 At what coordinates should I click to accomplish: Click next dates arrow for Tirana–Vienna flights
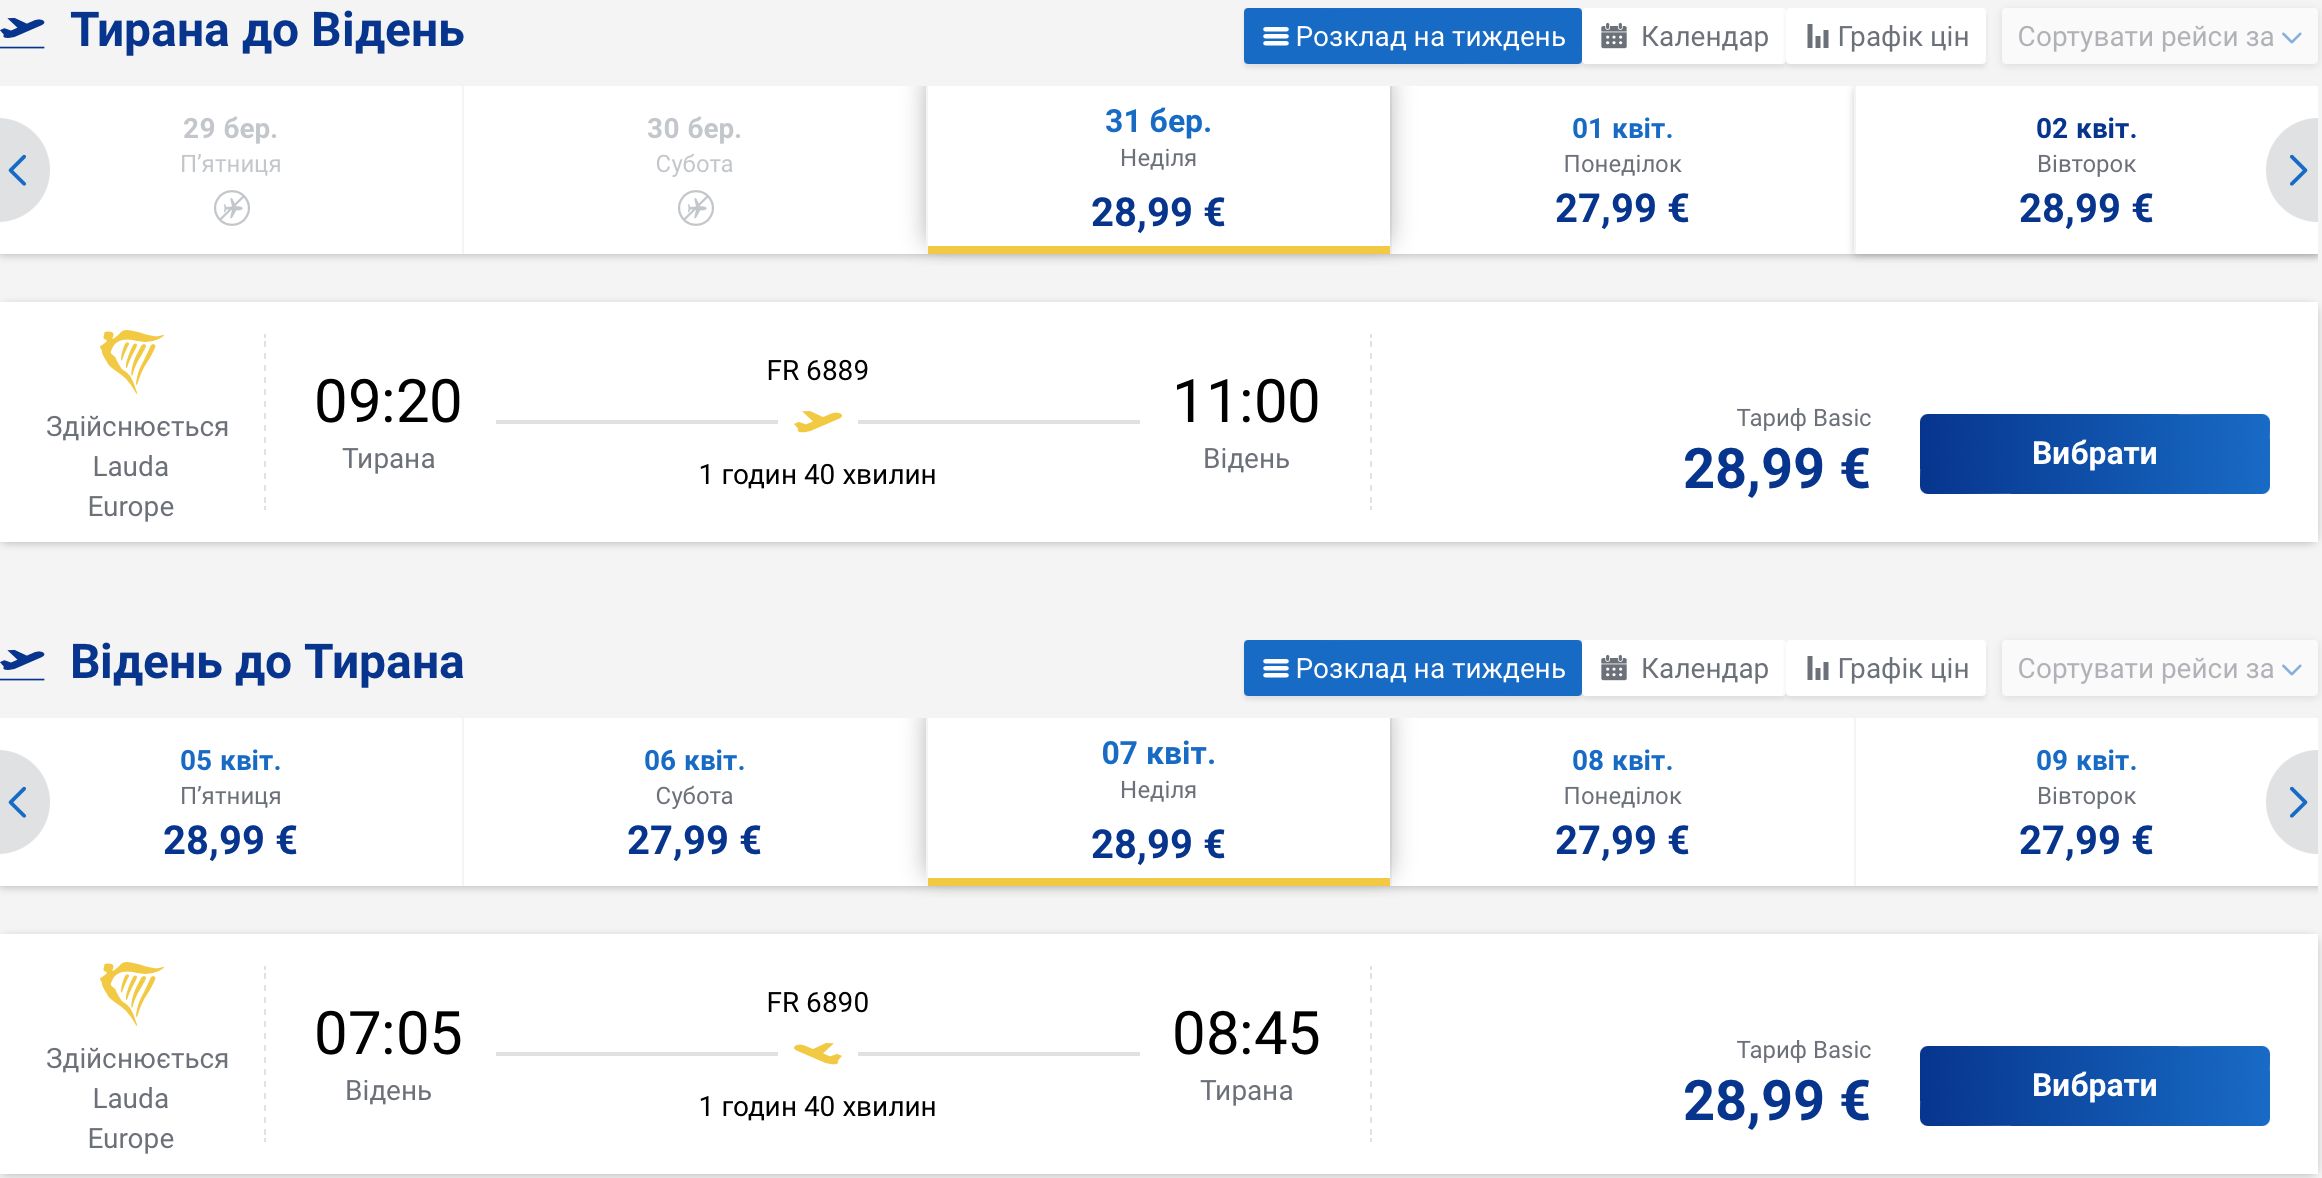tap(2296, 170)
